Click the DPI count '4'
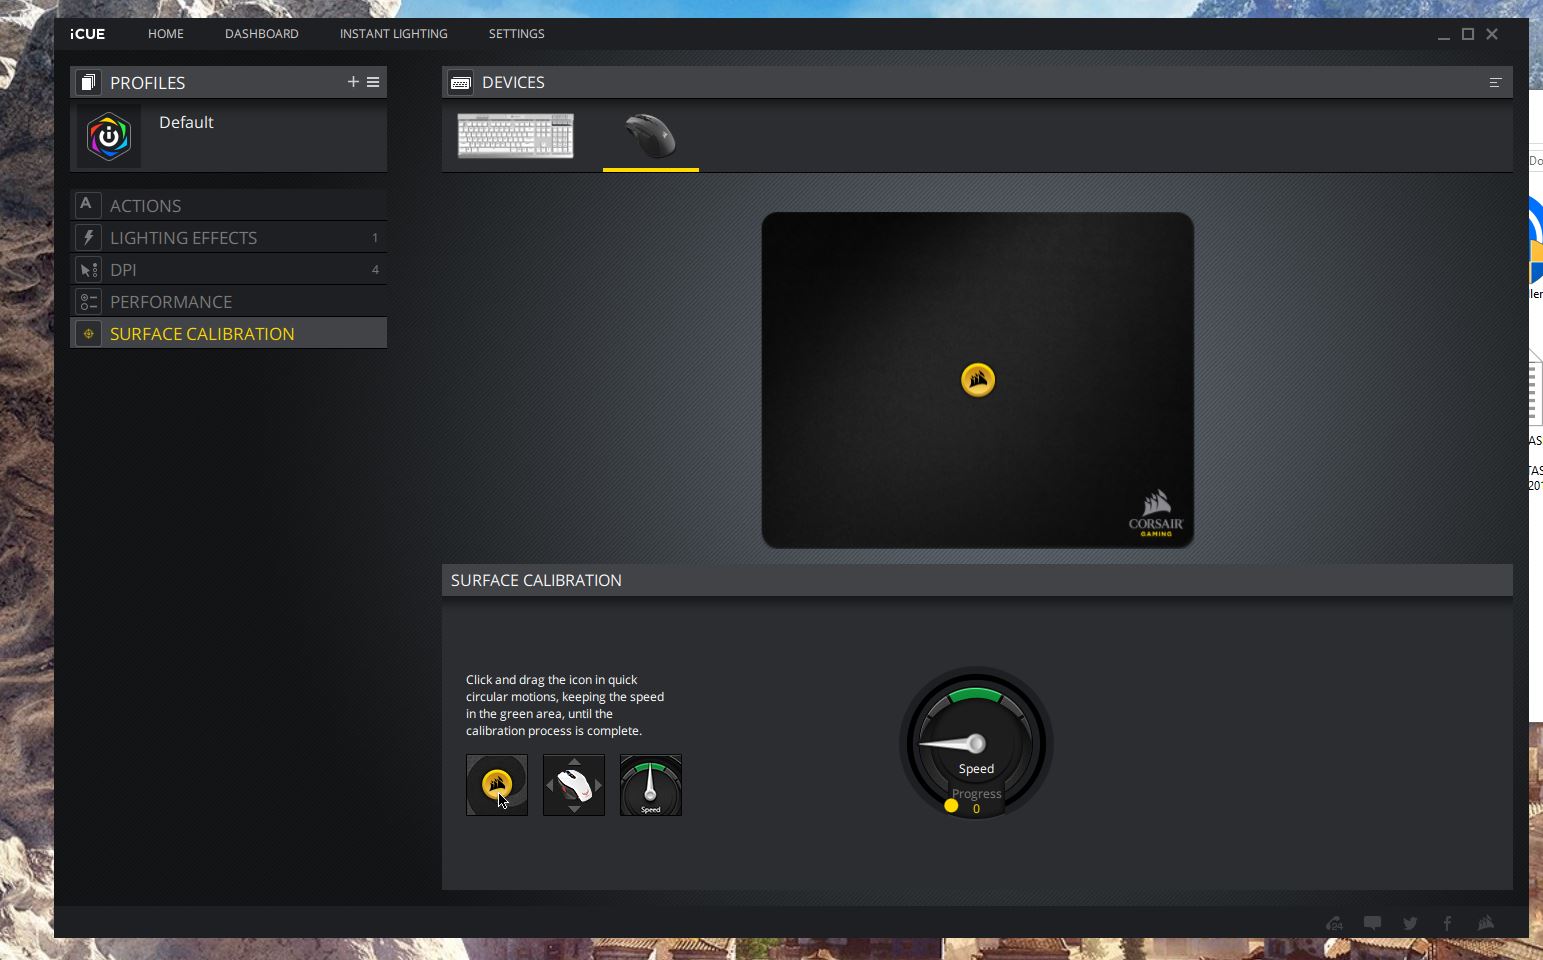1543x960 pixels. pos(375,270)
